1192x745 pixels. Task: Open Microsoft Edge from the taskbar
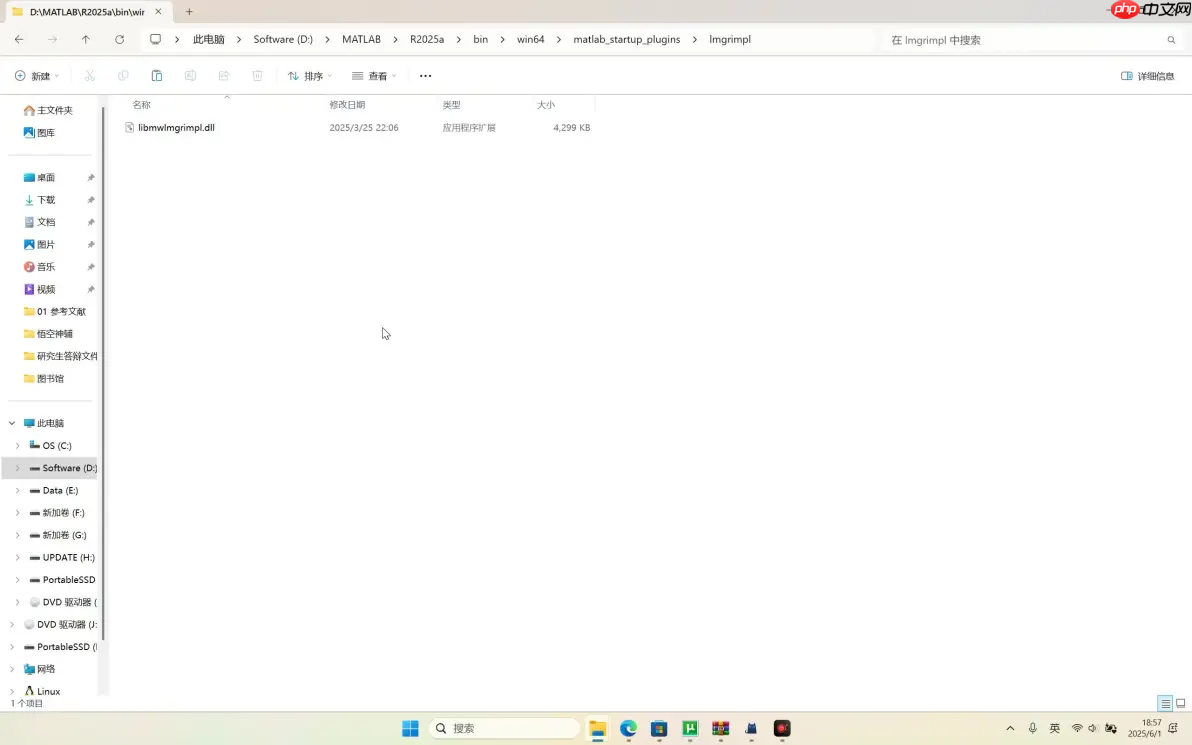click(627, 729)
